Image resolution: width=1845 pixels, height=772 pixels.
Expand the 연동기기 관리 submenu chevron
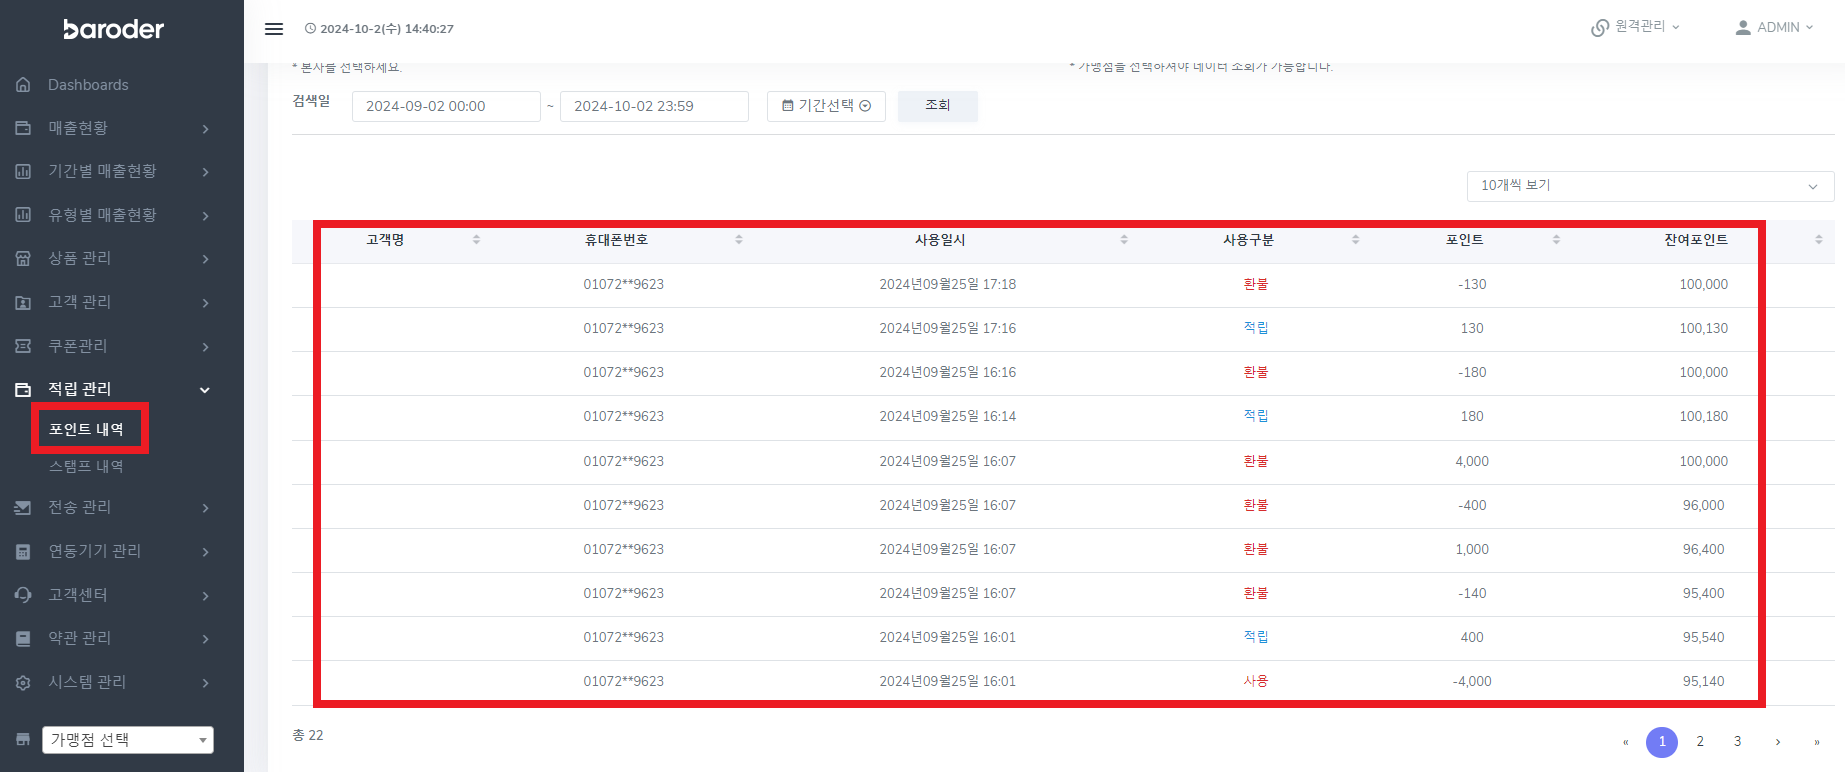click(205, 552)
